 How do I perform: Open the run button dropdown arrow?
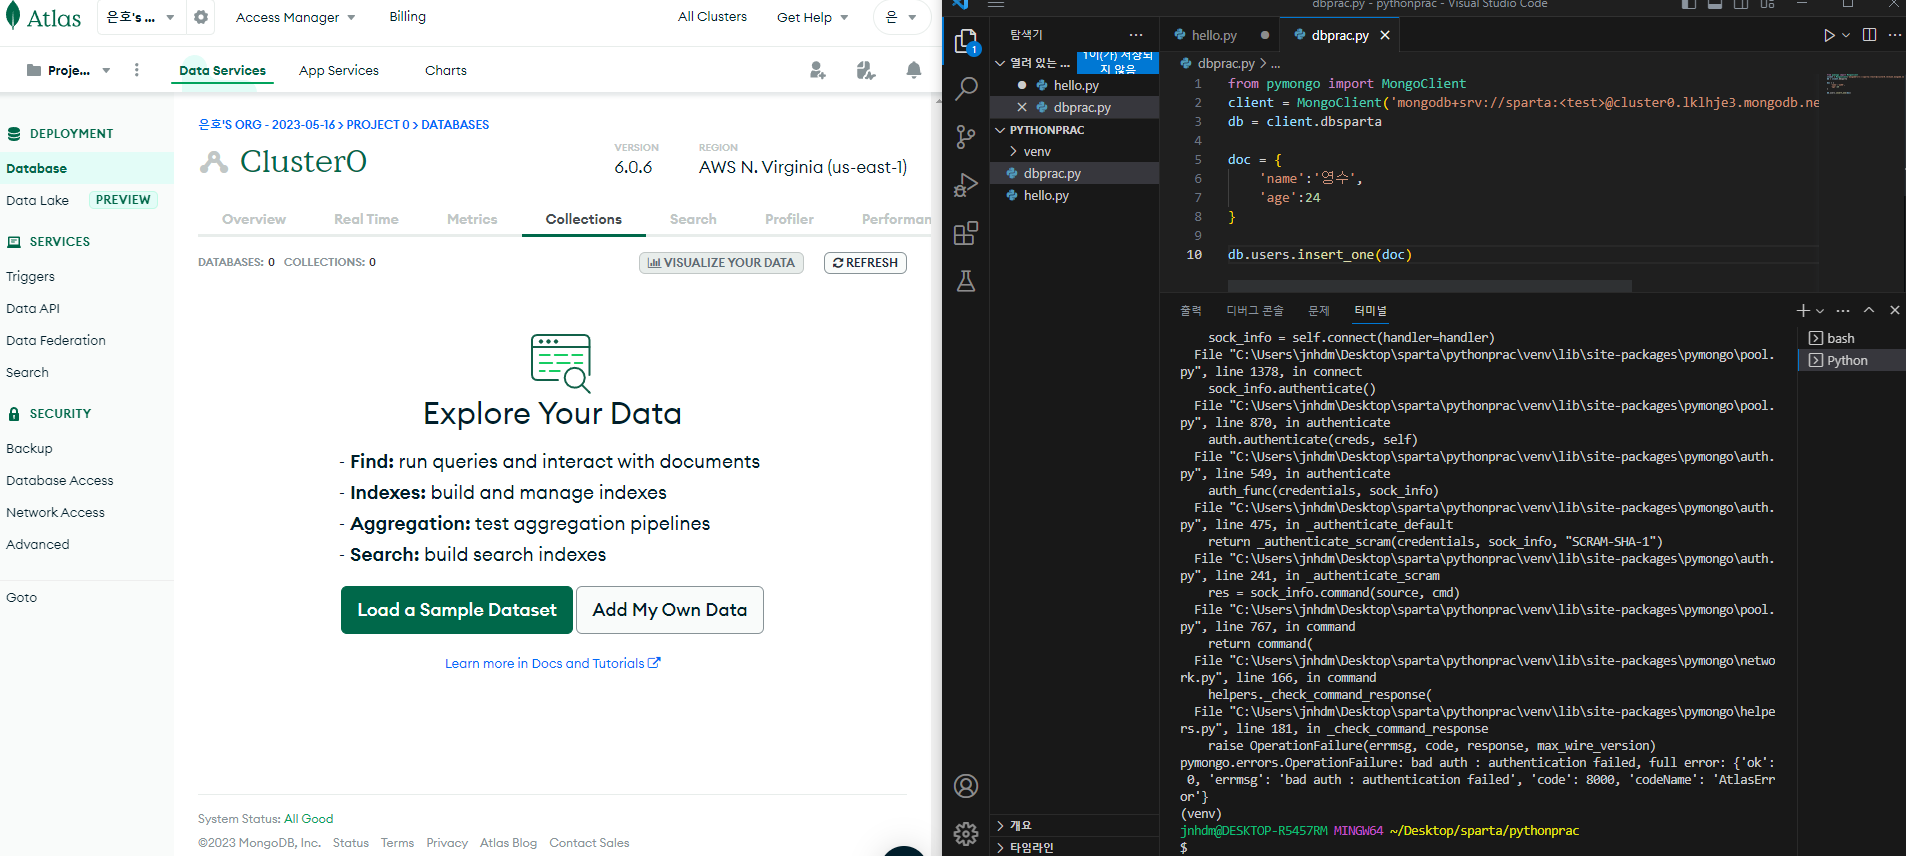(1846, 35)
